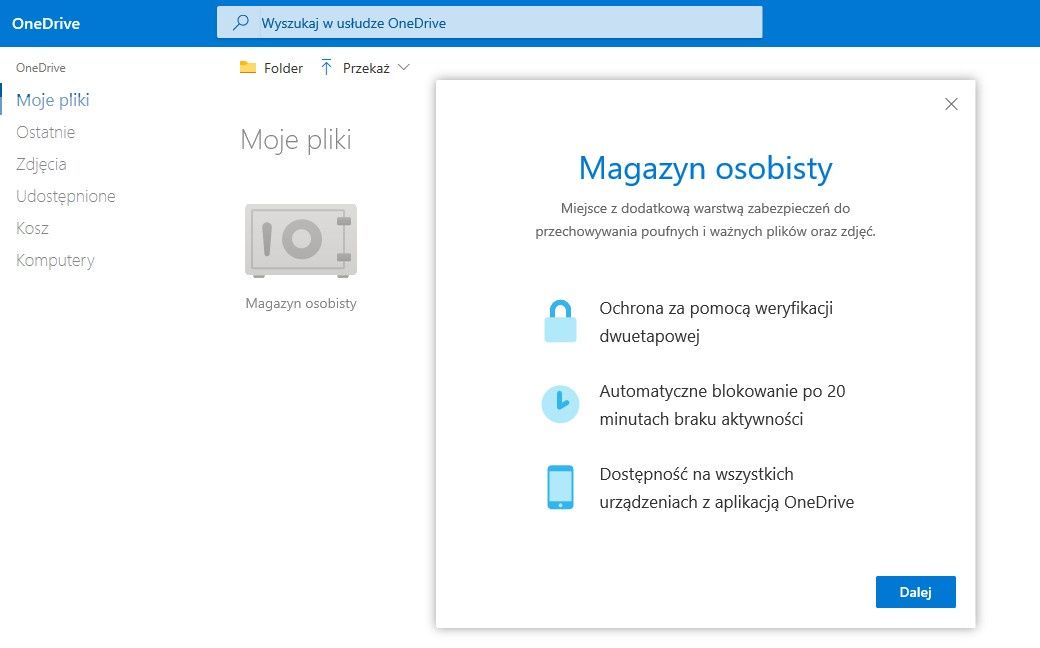Open Komputery section
Screen dimensions: 1040x648
(x=55, y=261)
